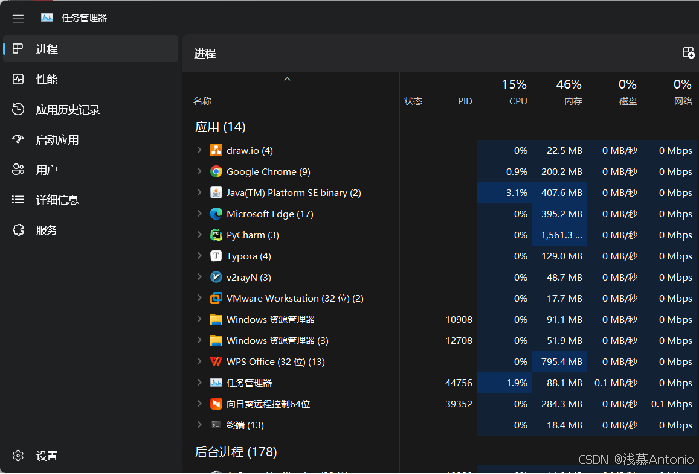
Task: Click the Typora icon
Action: pos(216,256)
